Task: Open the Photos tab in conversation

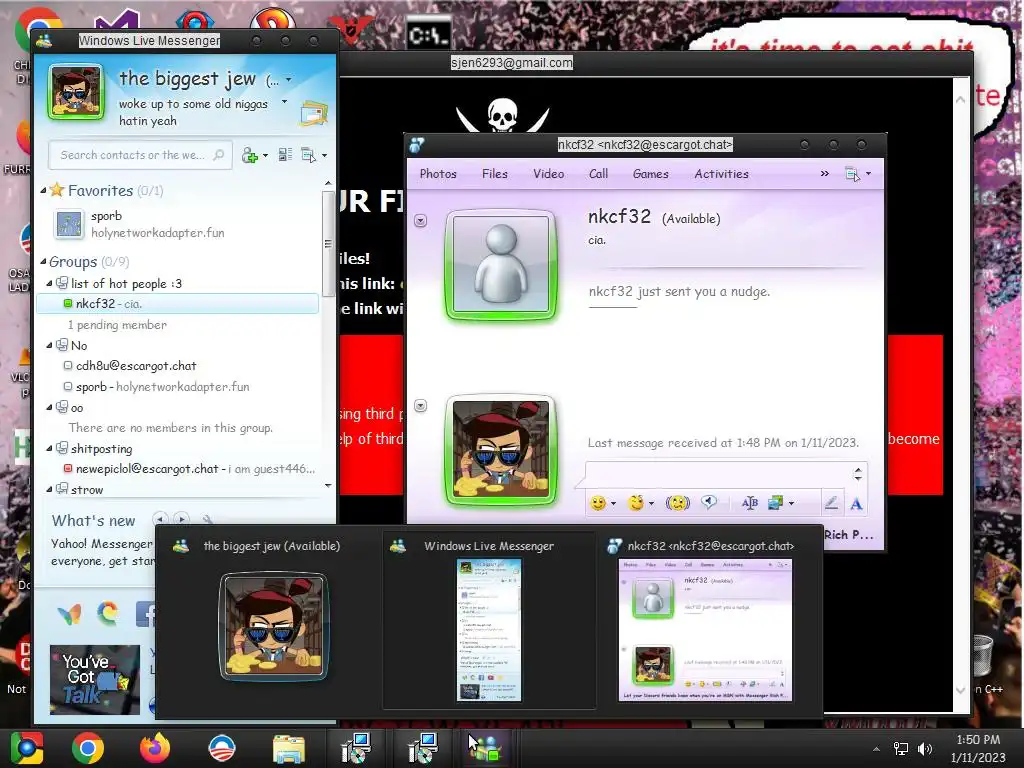Action: [x=438, y=174]
